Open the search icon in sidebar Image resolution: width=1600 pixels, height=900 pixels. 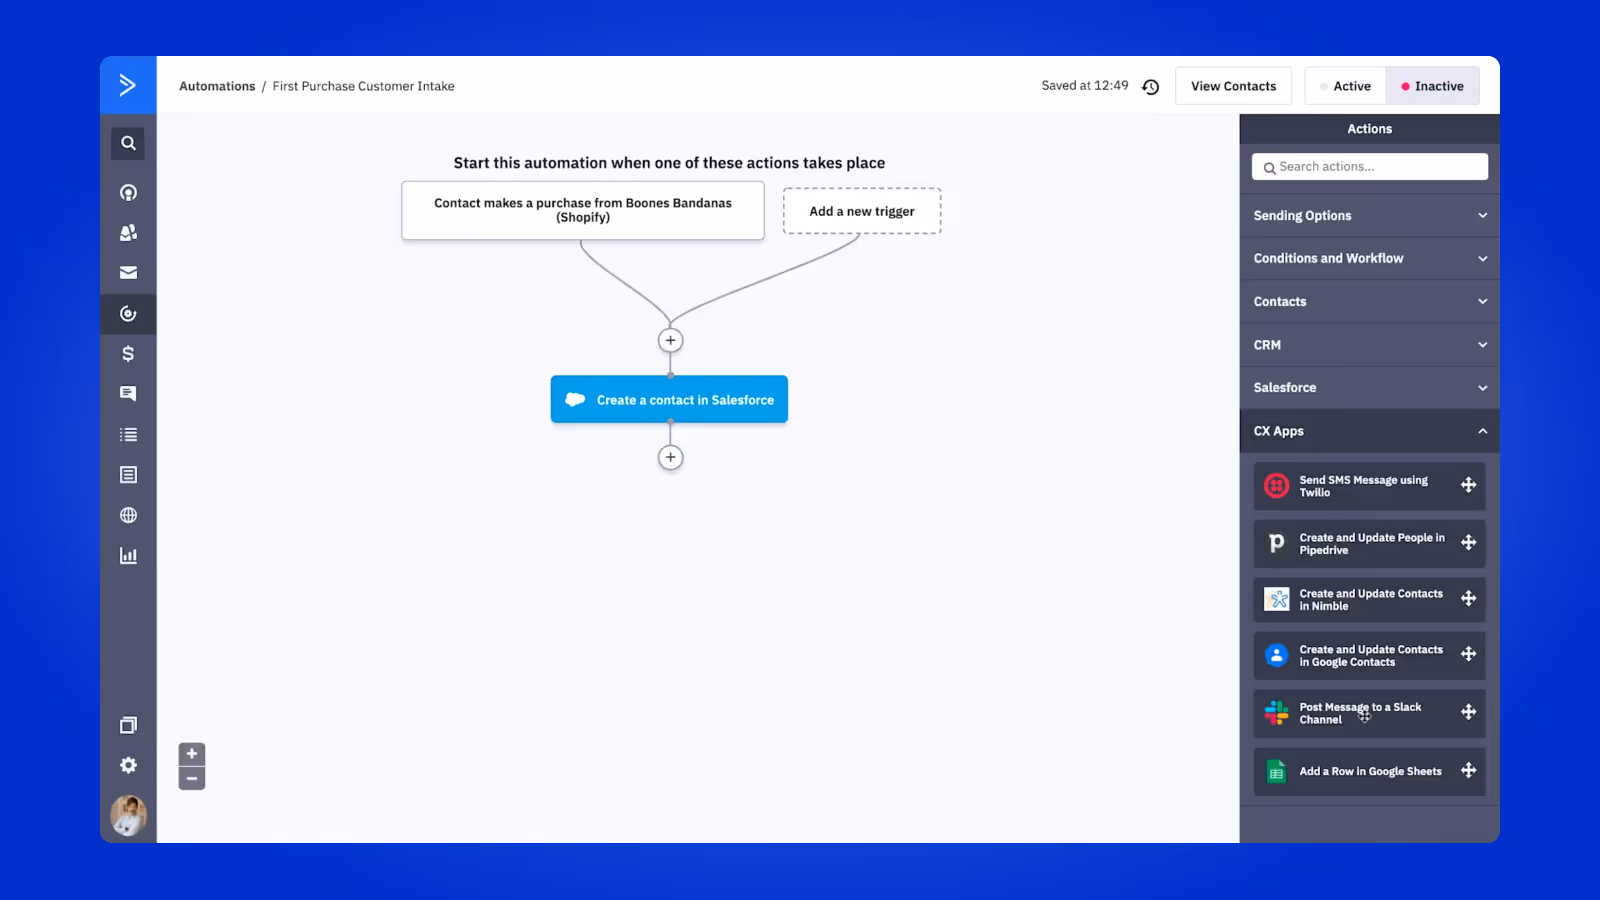(128, 143)
